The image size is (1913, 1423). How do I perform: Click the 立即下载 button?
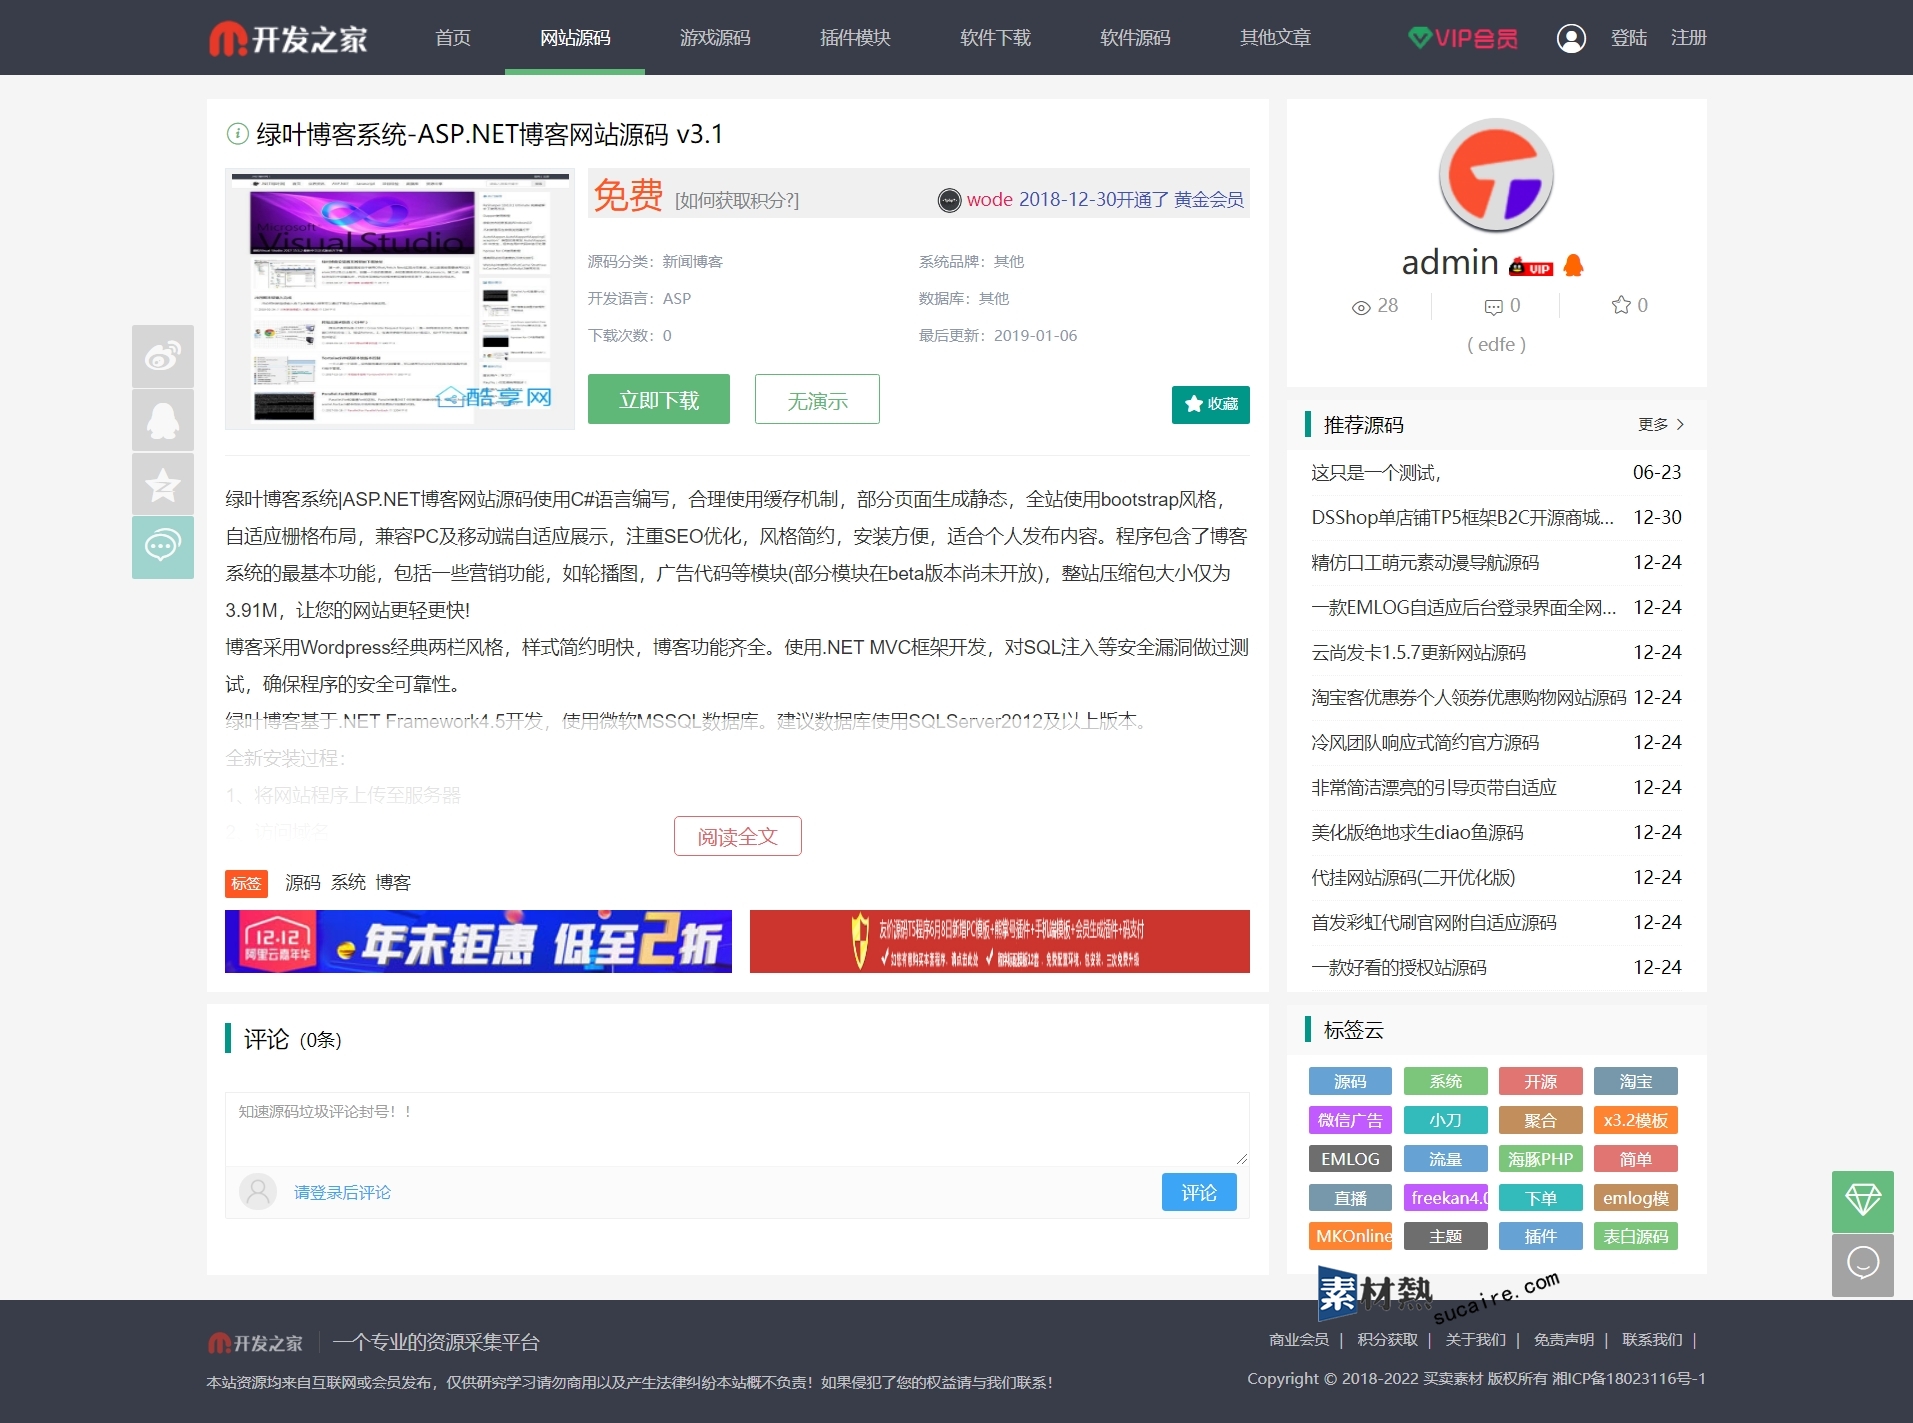coord(659,399)
